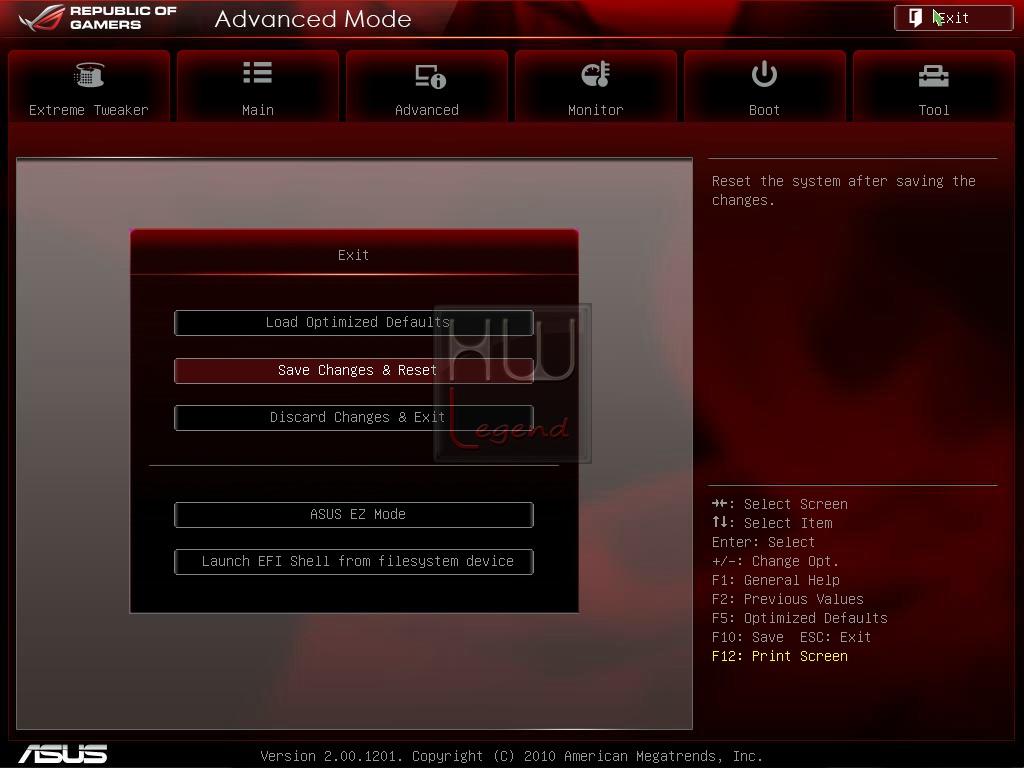
Task: Open the Boot tab label
Action: click(x=764, y=110)
